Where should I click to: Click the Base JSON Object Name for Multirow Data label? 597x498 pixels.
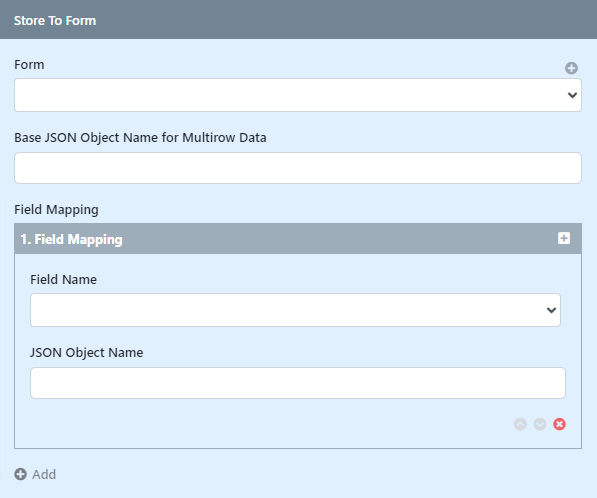tap(140, 137)
